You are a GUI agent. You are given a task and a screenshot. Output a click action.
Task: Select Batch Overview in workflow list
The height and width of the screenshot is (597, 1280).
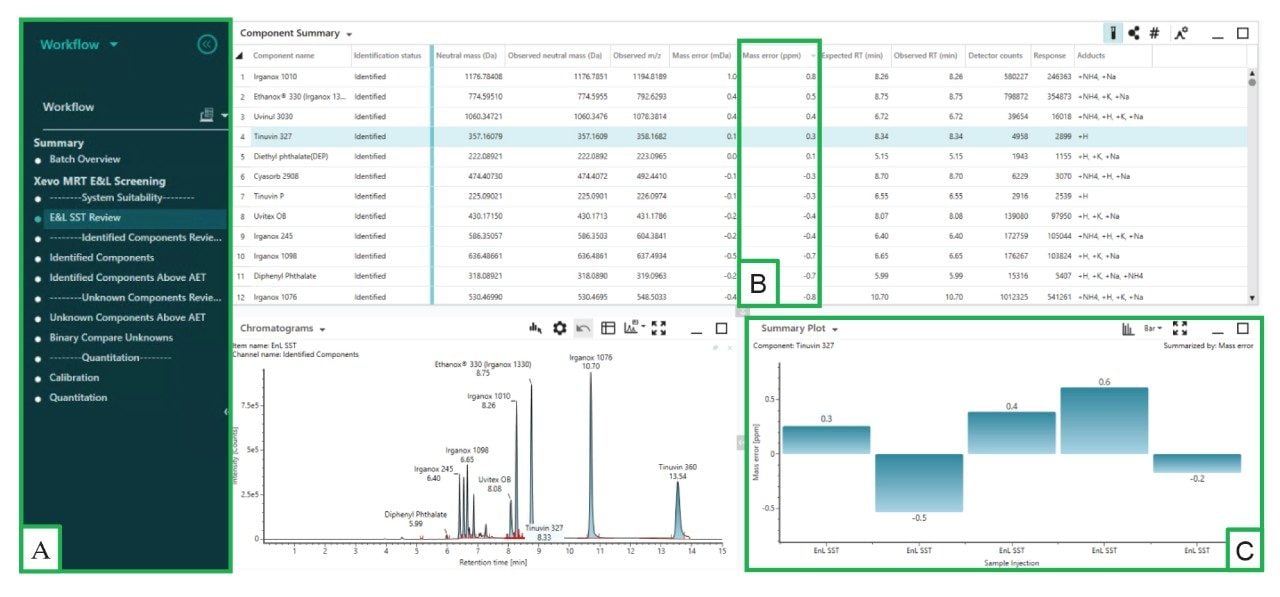click(x=85, y=159)
